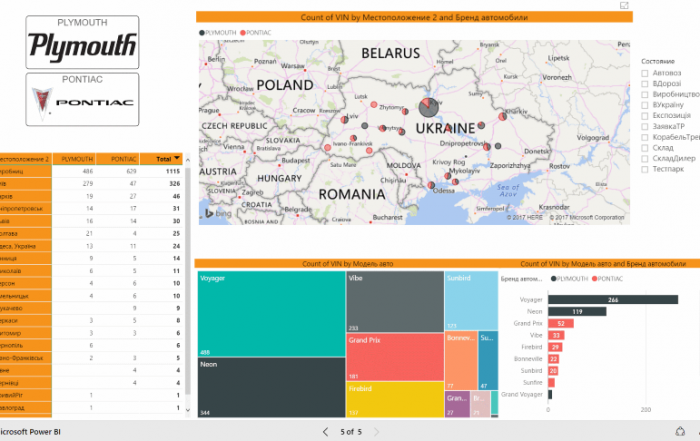Image resolution: width=700 pixels, height=441 pixels.
Task: Select the Plymouth brand logo tile
Action: click(x=82, y=42)
